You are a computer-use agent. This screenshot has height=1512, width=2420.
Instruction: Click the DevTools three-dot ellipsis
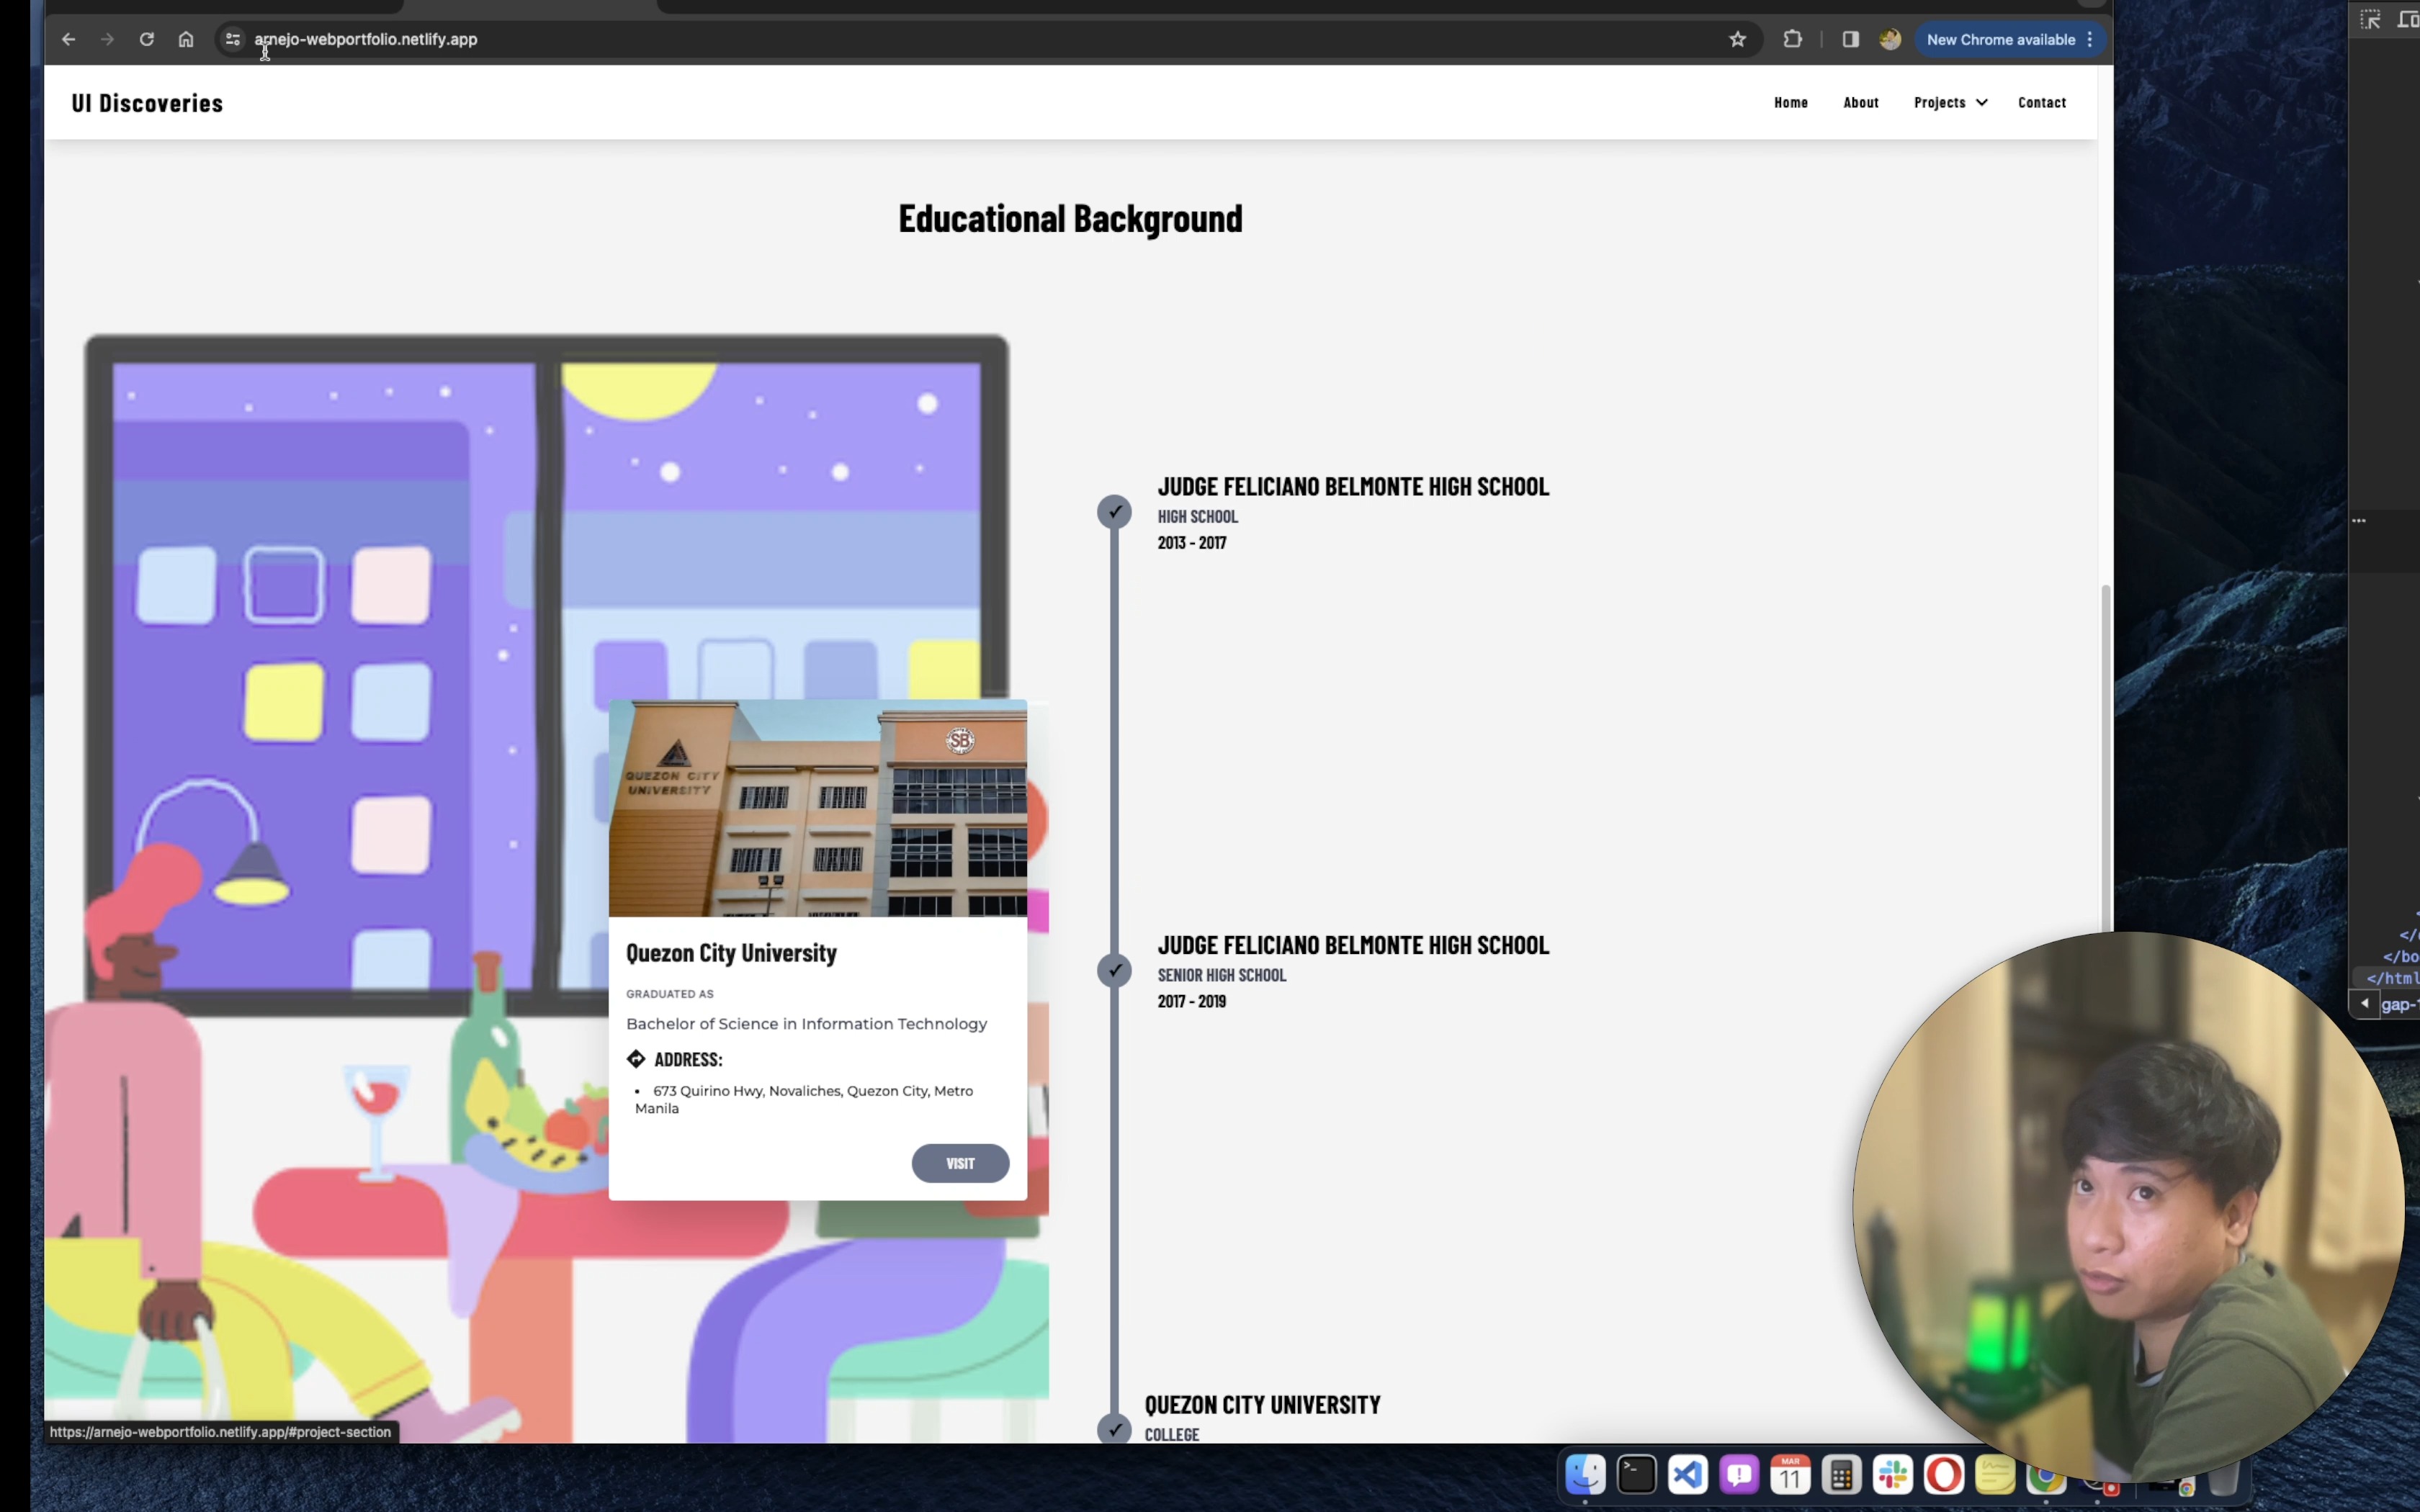[2359, 521]
